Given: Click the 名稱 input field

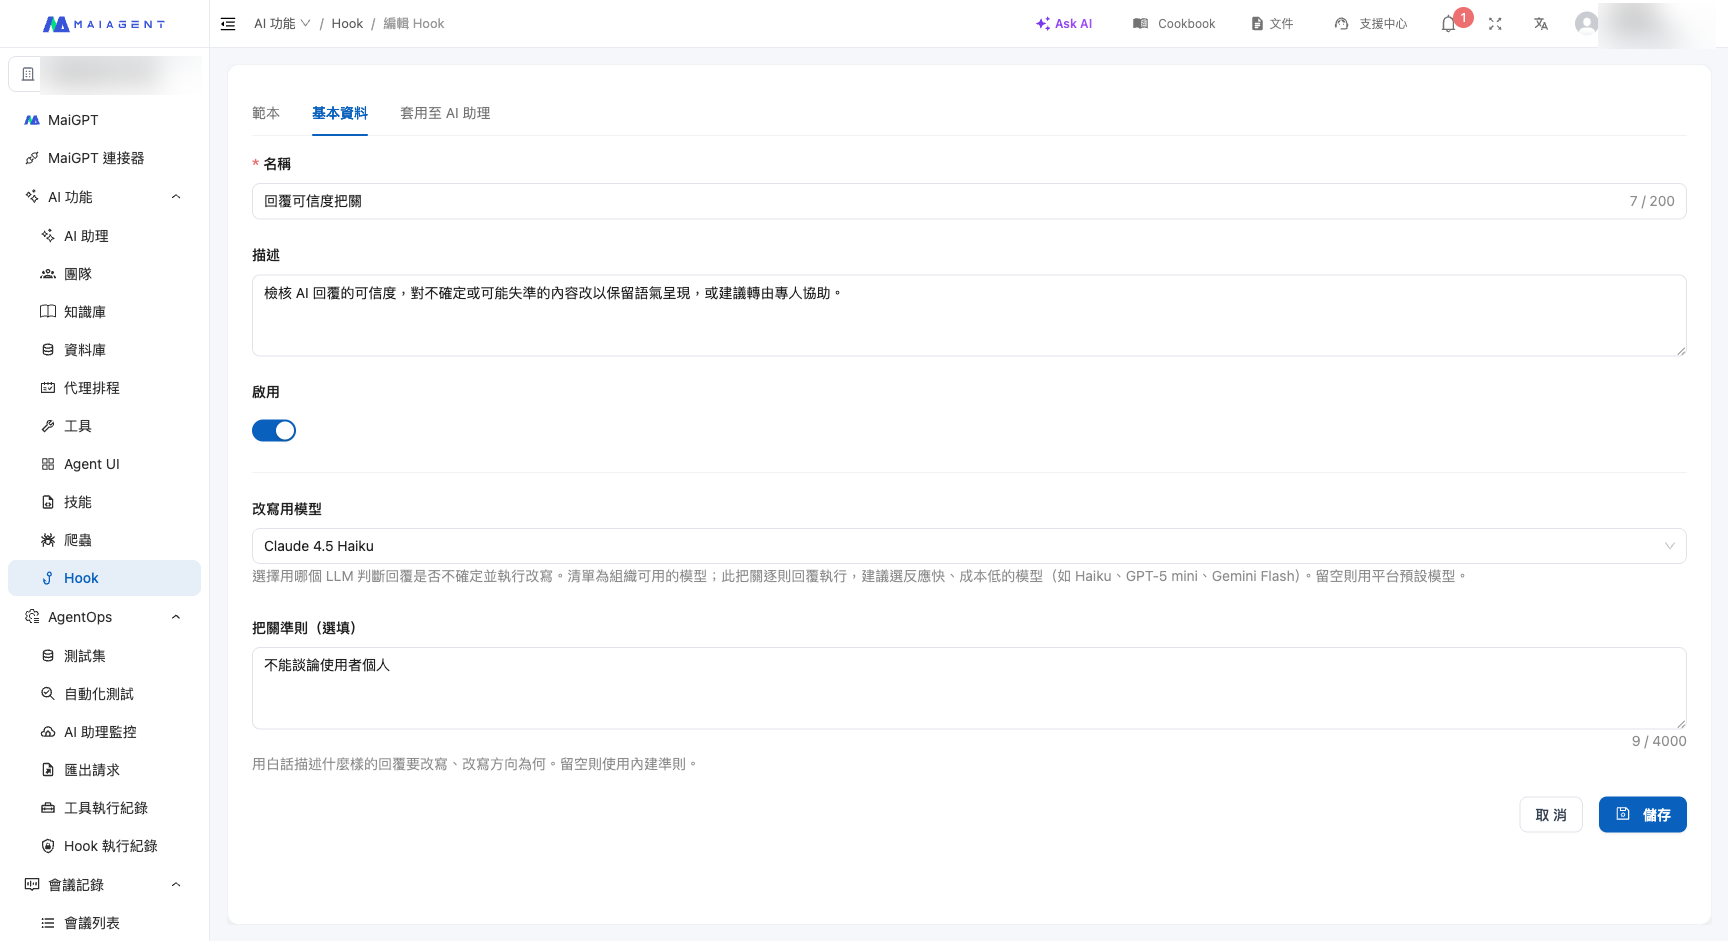Looking at the screenshot, I should coord(969,201).
